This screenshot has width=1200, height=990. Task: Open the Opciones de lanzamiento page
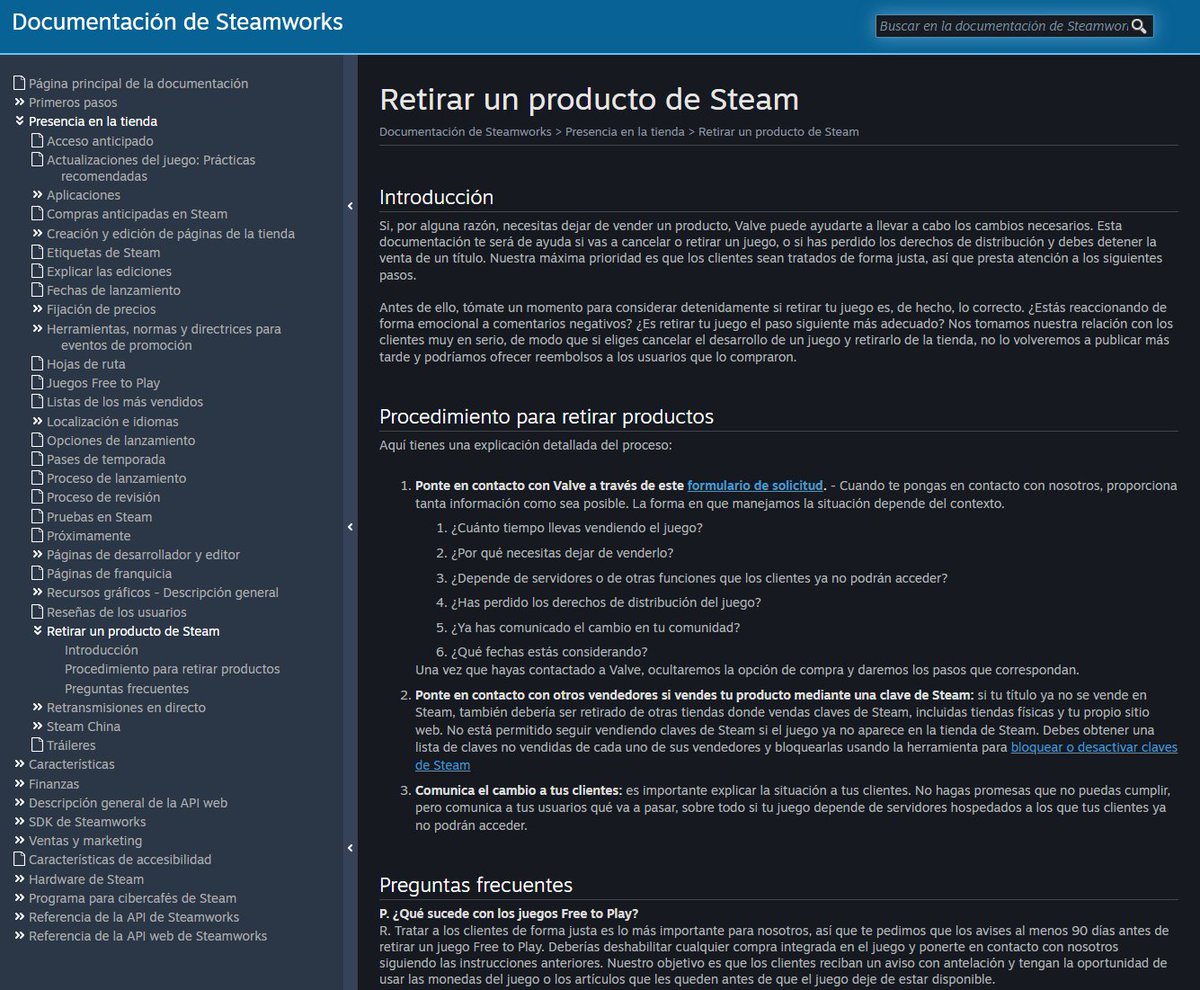click(121, 441)
